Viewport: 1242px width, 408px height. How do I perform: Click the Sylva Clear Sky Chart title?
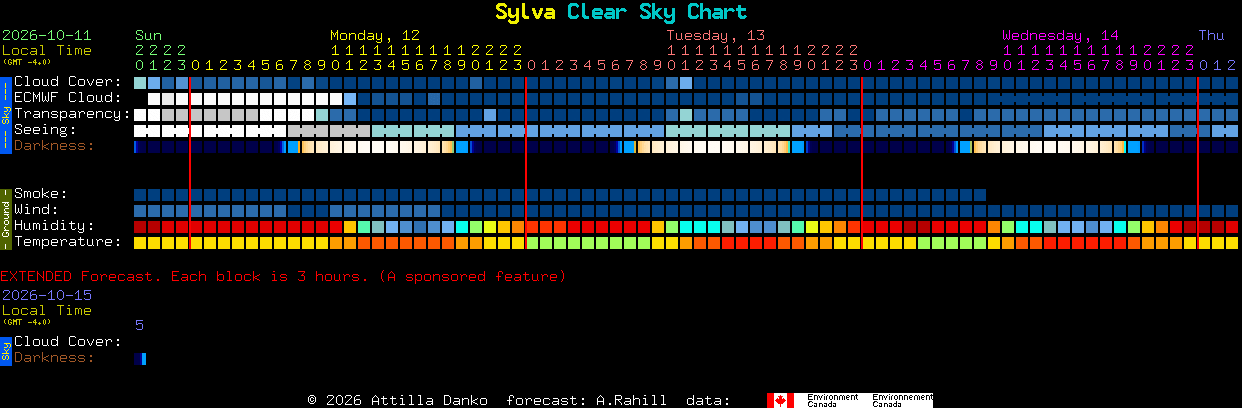621,12
